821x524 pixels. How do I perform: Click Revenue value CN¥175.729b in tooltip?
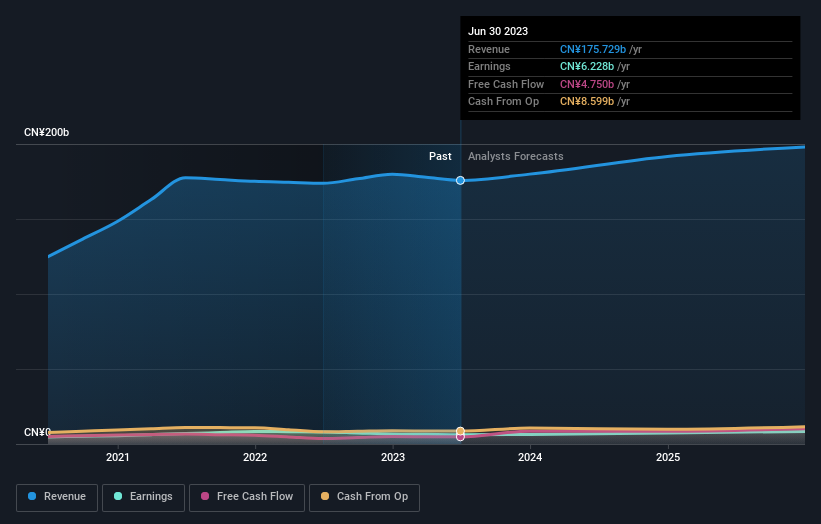593,49
